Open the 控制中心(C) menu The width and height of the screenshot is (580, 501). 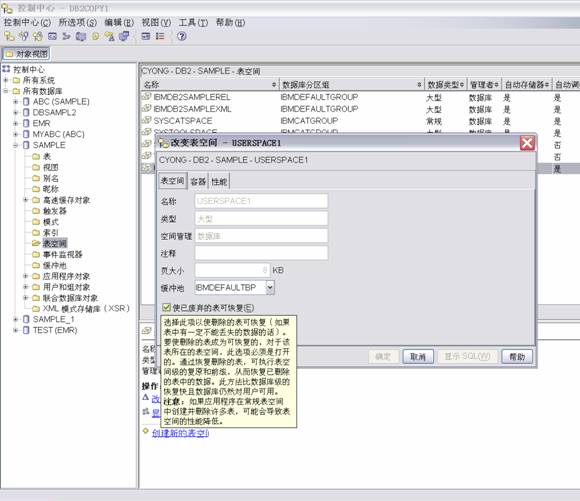(x=27, y=23)
